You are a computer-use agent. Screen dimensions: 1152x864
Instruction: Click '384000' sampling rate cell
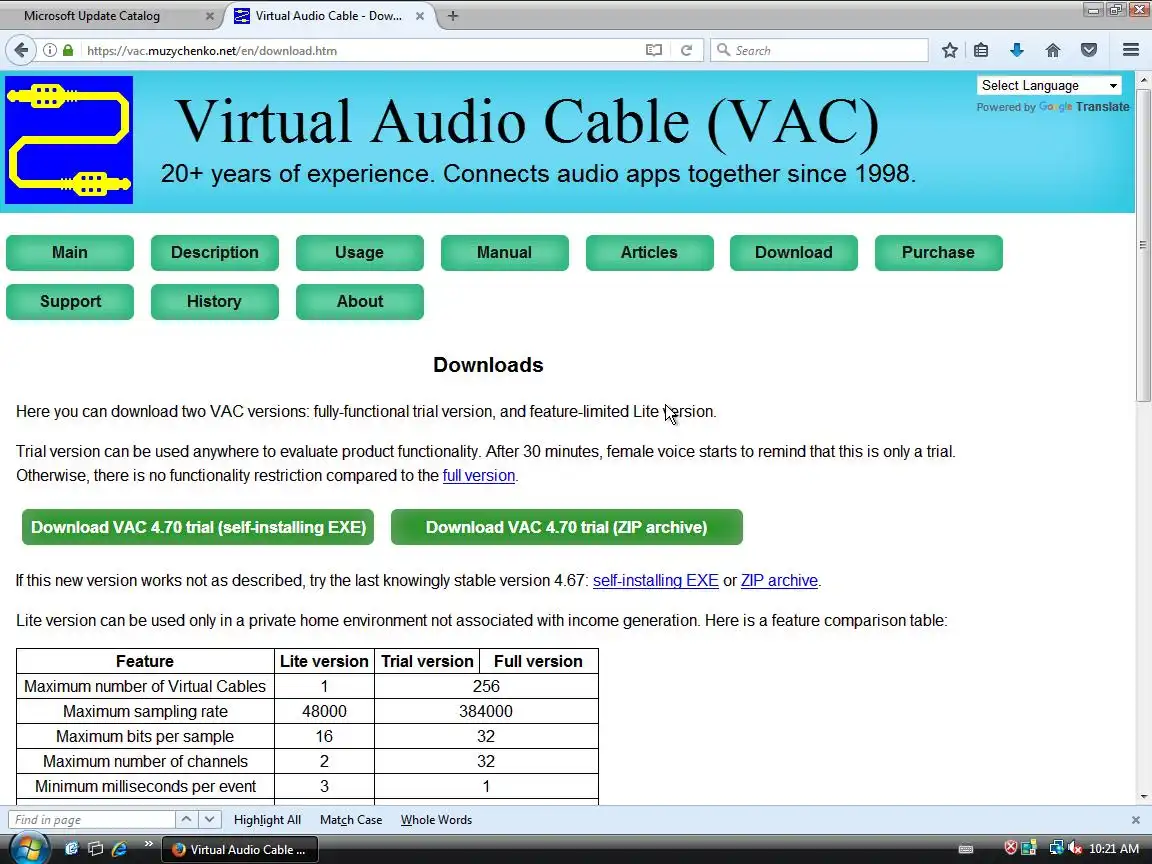pos(486,711)
